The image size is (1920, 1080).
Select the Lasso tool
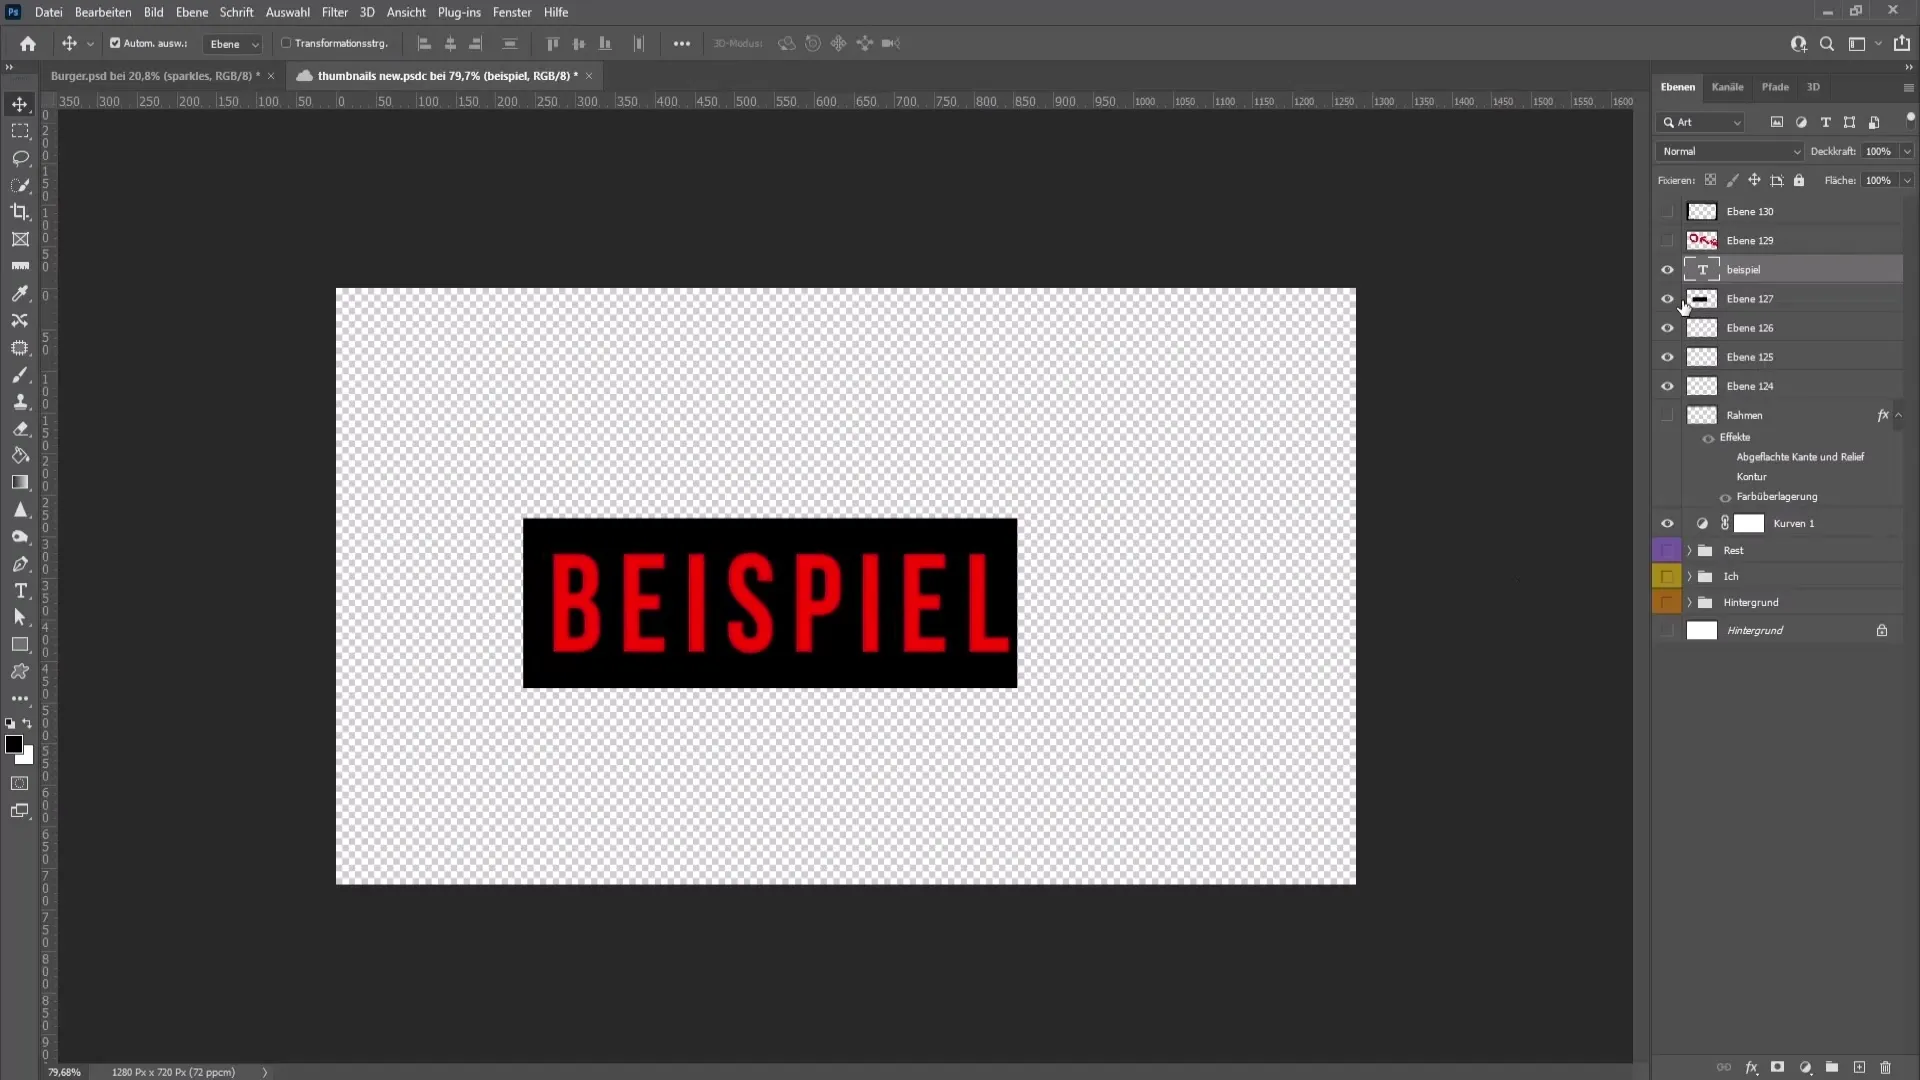pyautogui.click(x=20, y=157)
